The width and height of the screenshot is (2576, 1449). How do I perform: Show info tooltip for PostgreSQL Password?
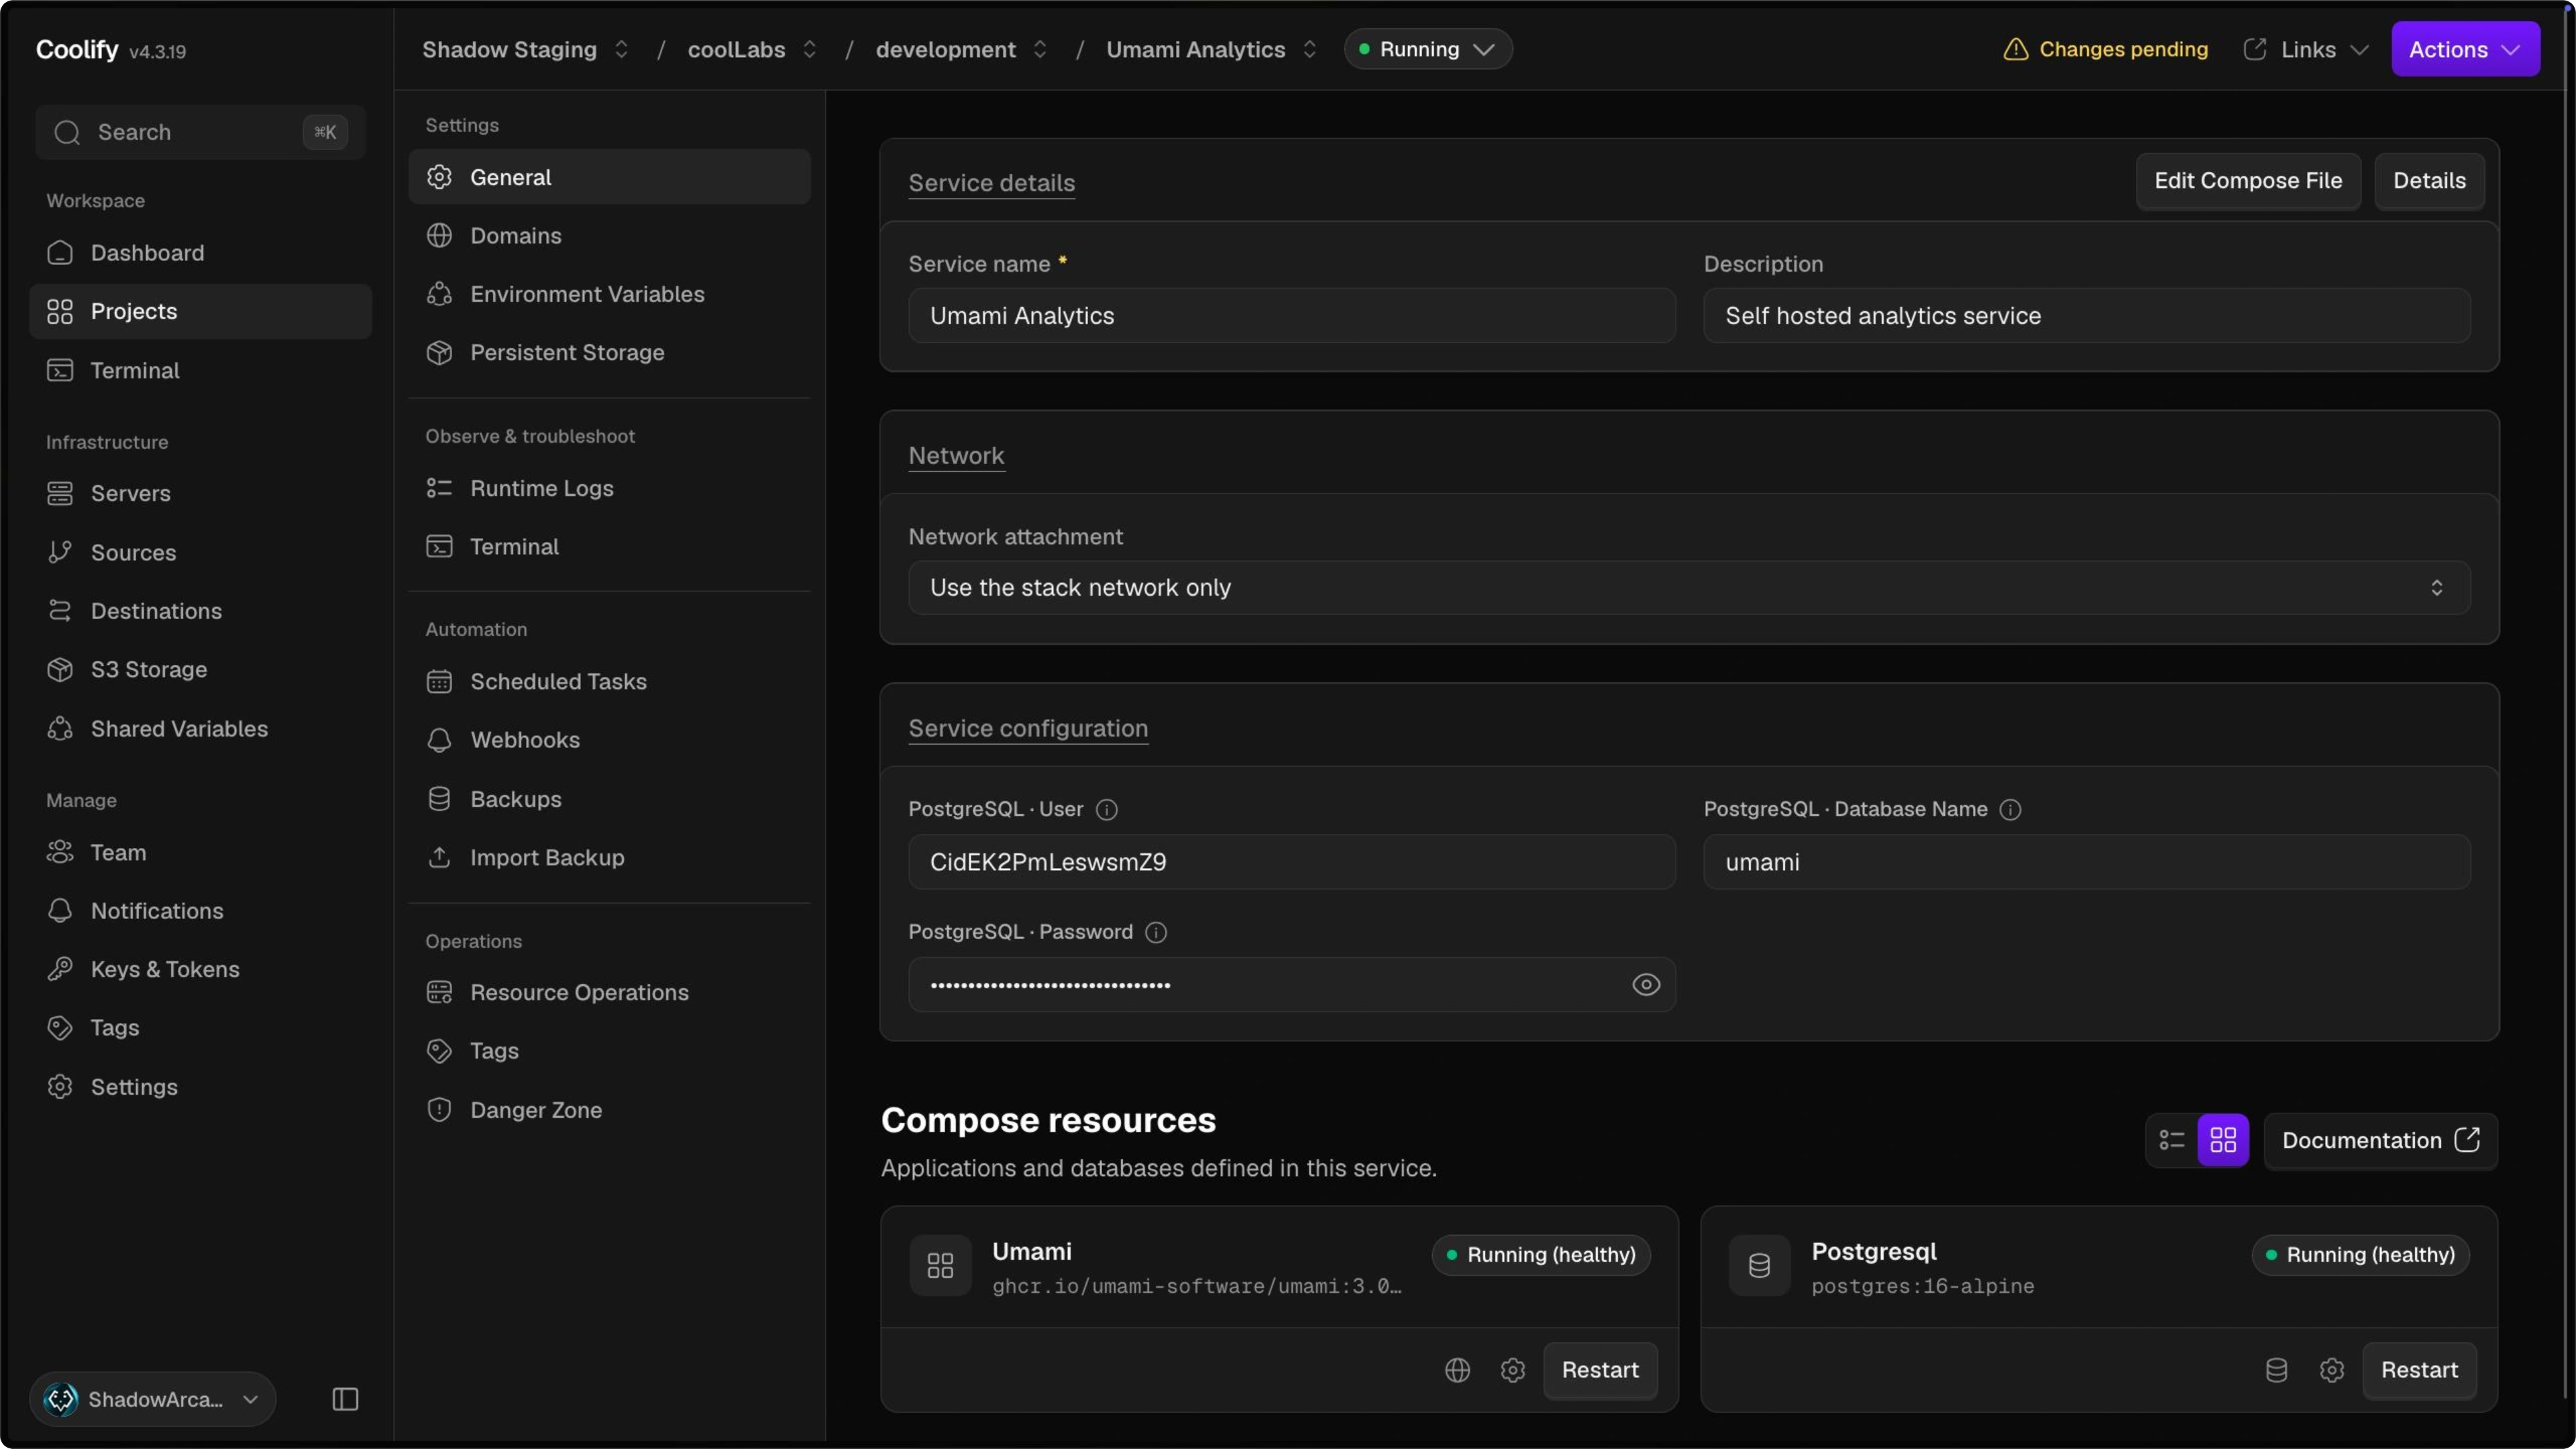pyautogui.click(x=1156, y=932)
